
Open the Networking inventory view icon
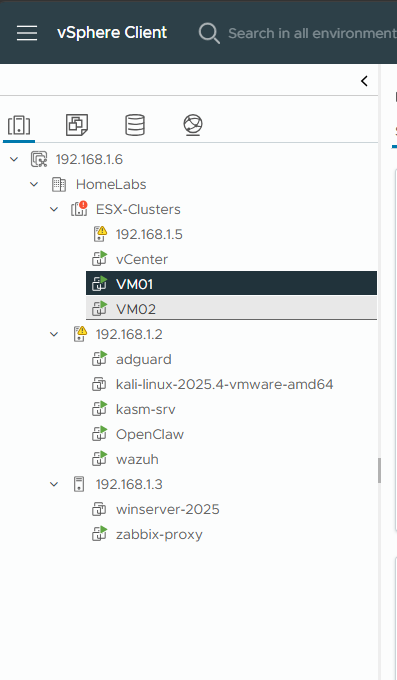pos(193,125)
